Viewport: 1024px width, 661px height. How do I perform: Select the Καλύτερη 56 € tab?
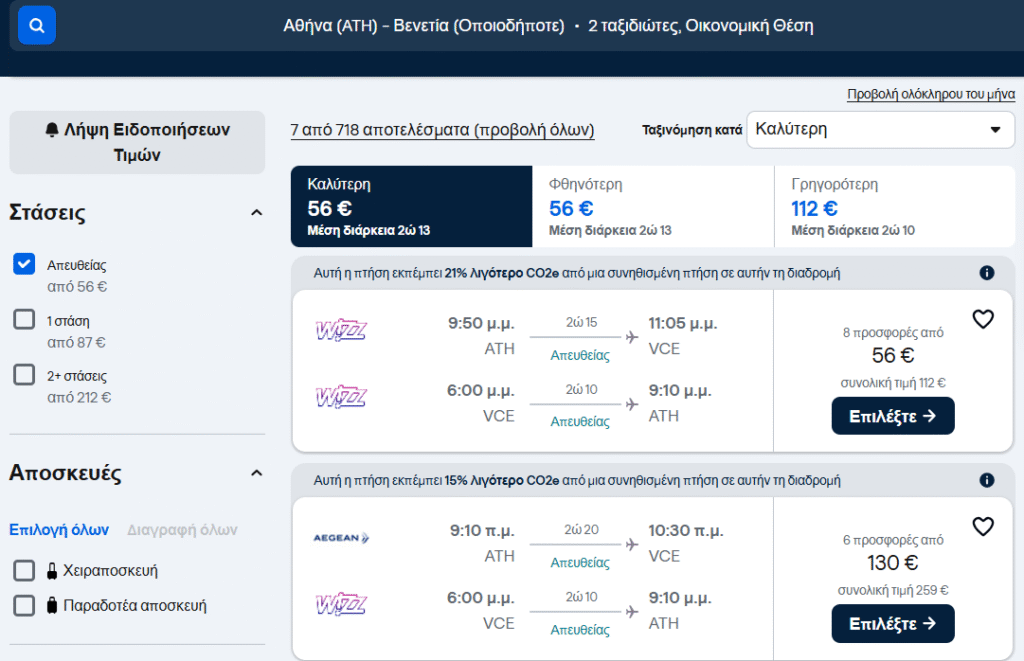pos(411,206)
